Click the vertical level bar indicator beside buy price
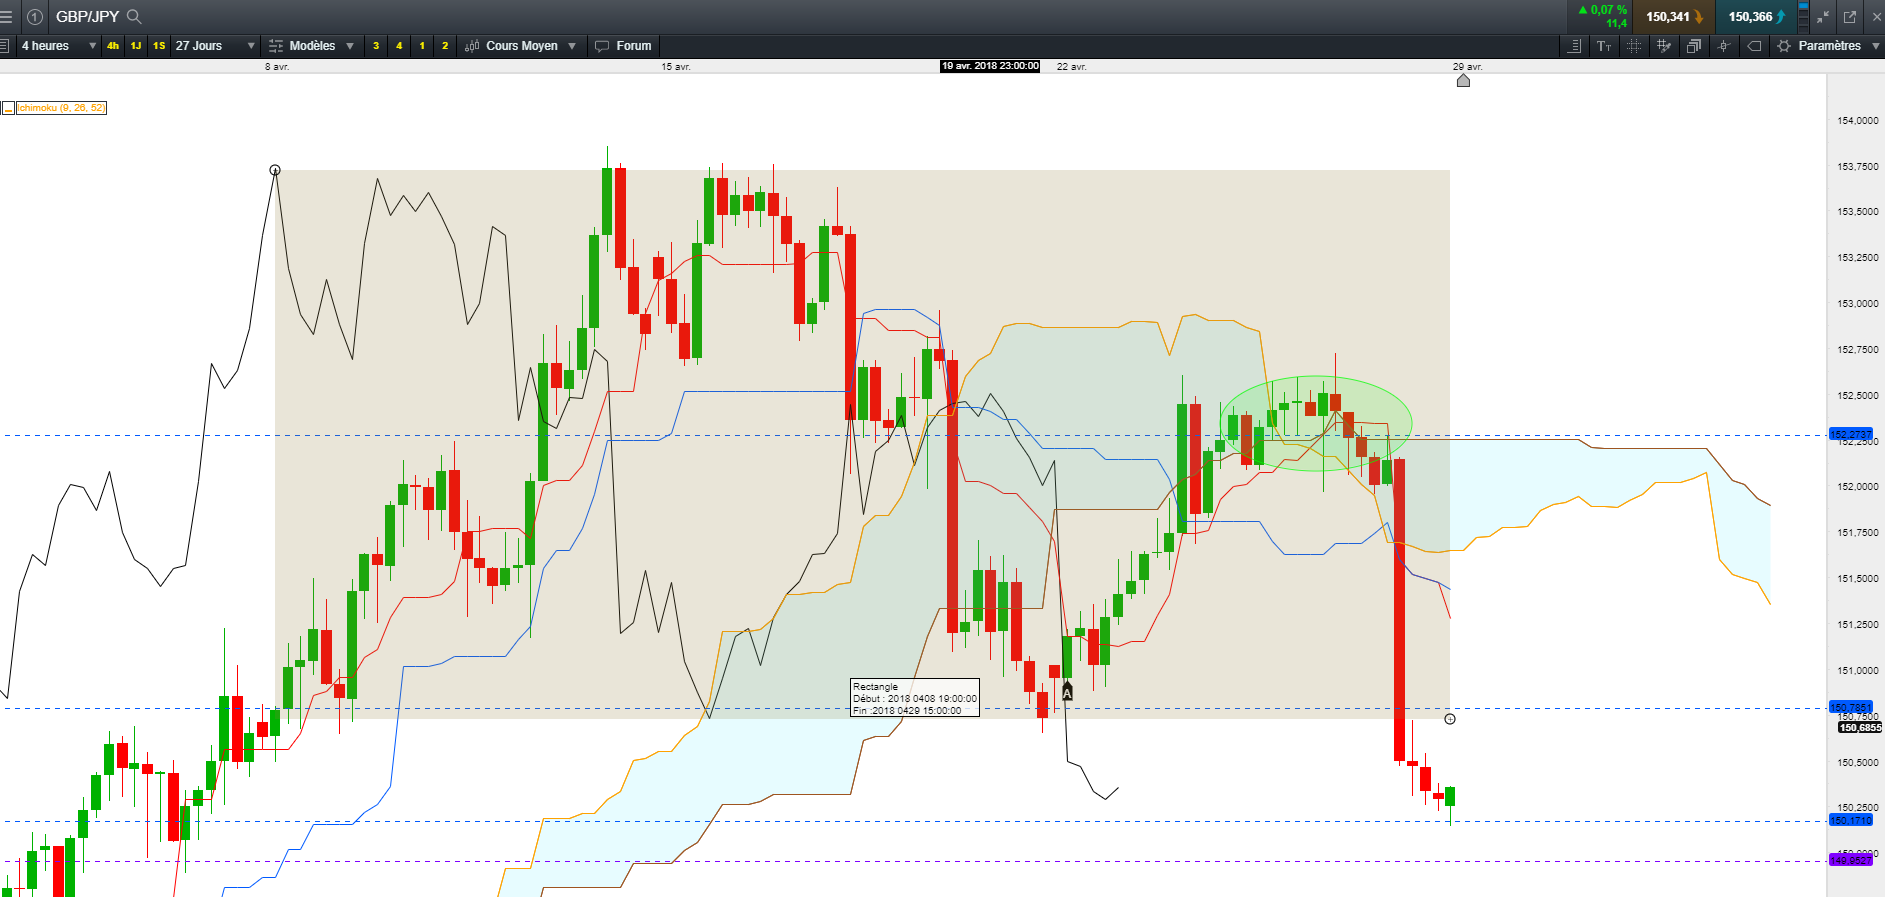 (1803, 17)
